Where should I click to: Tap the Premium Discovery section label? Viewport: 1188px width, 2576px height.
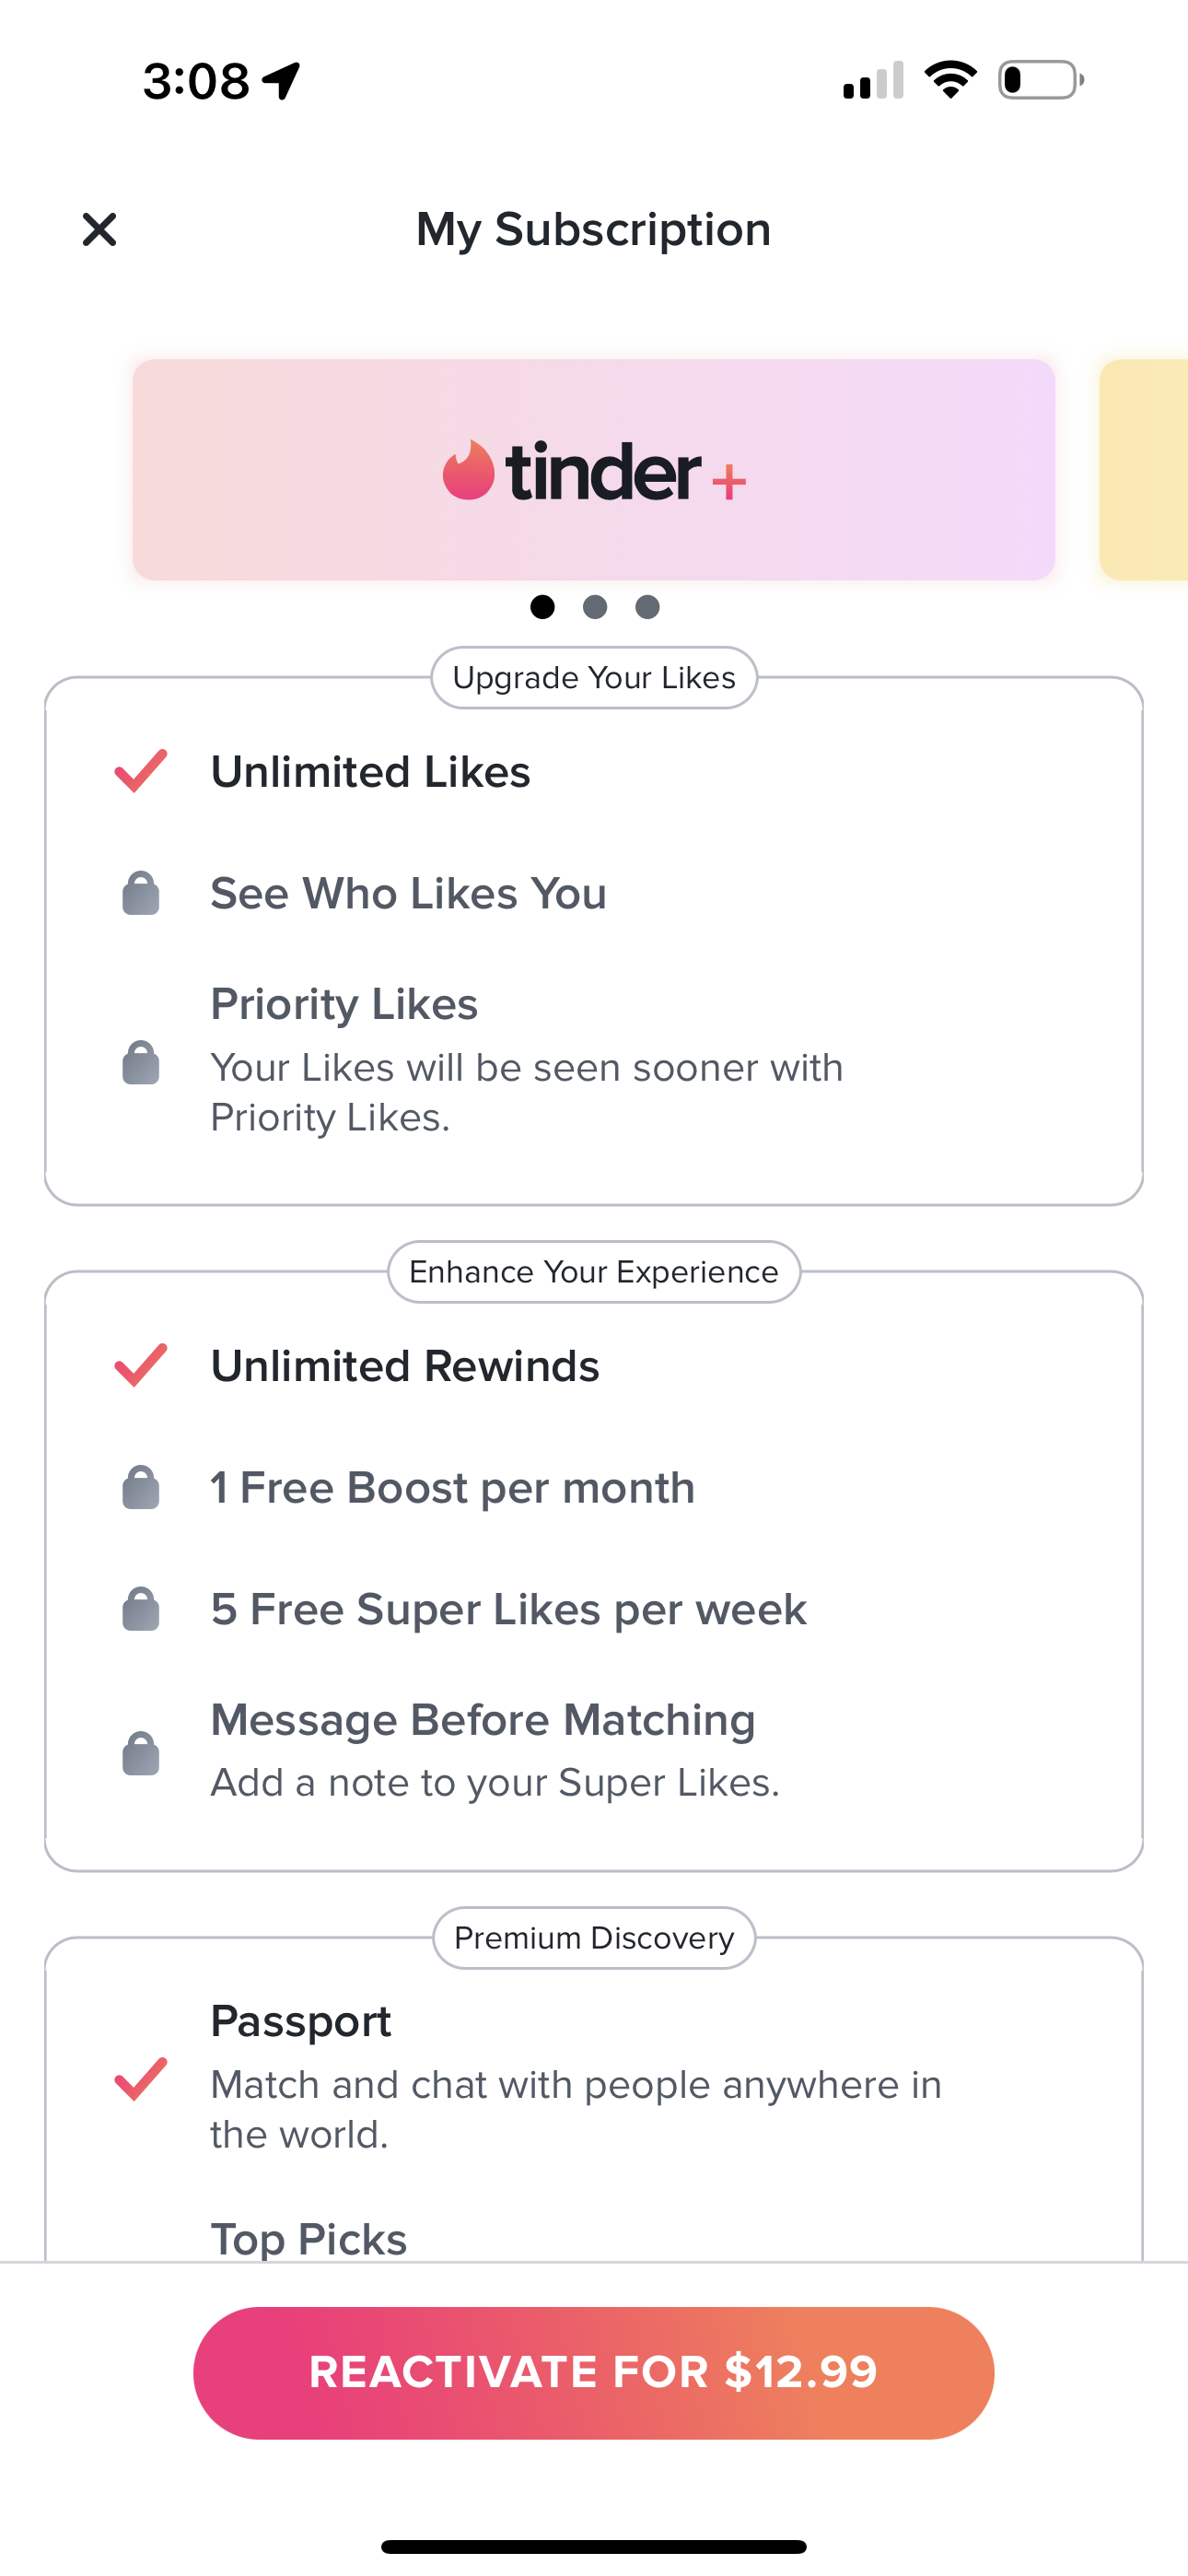pos(594,1938)
